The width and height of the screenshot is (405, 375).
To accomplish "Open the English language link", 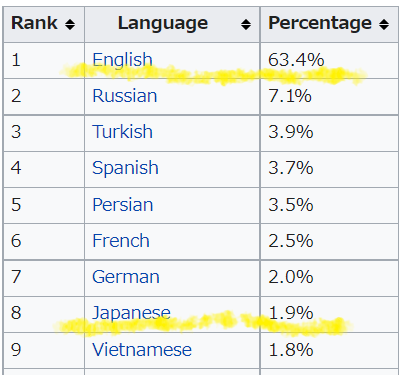I will click(x=122, y=60).
